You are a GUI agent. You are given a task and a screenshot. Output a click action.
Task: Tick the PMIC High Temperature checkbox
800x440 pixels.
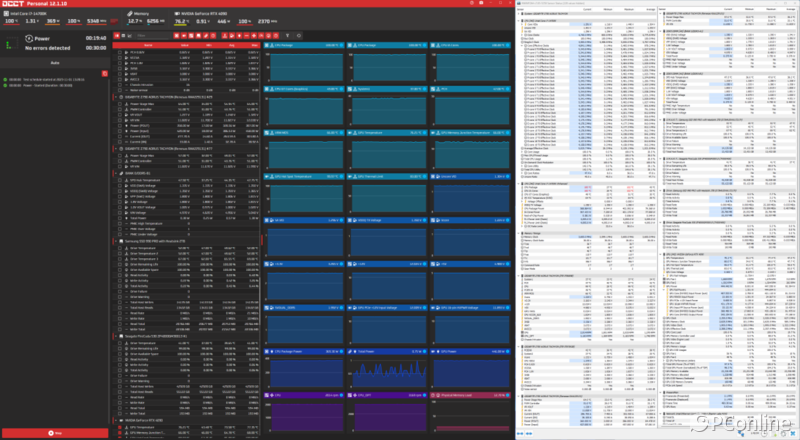(x=120, y=224)
